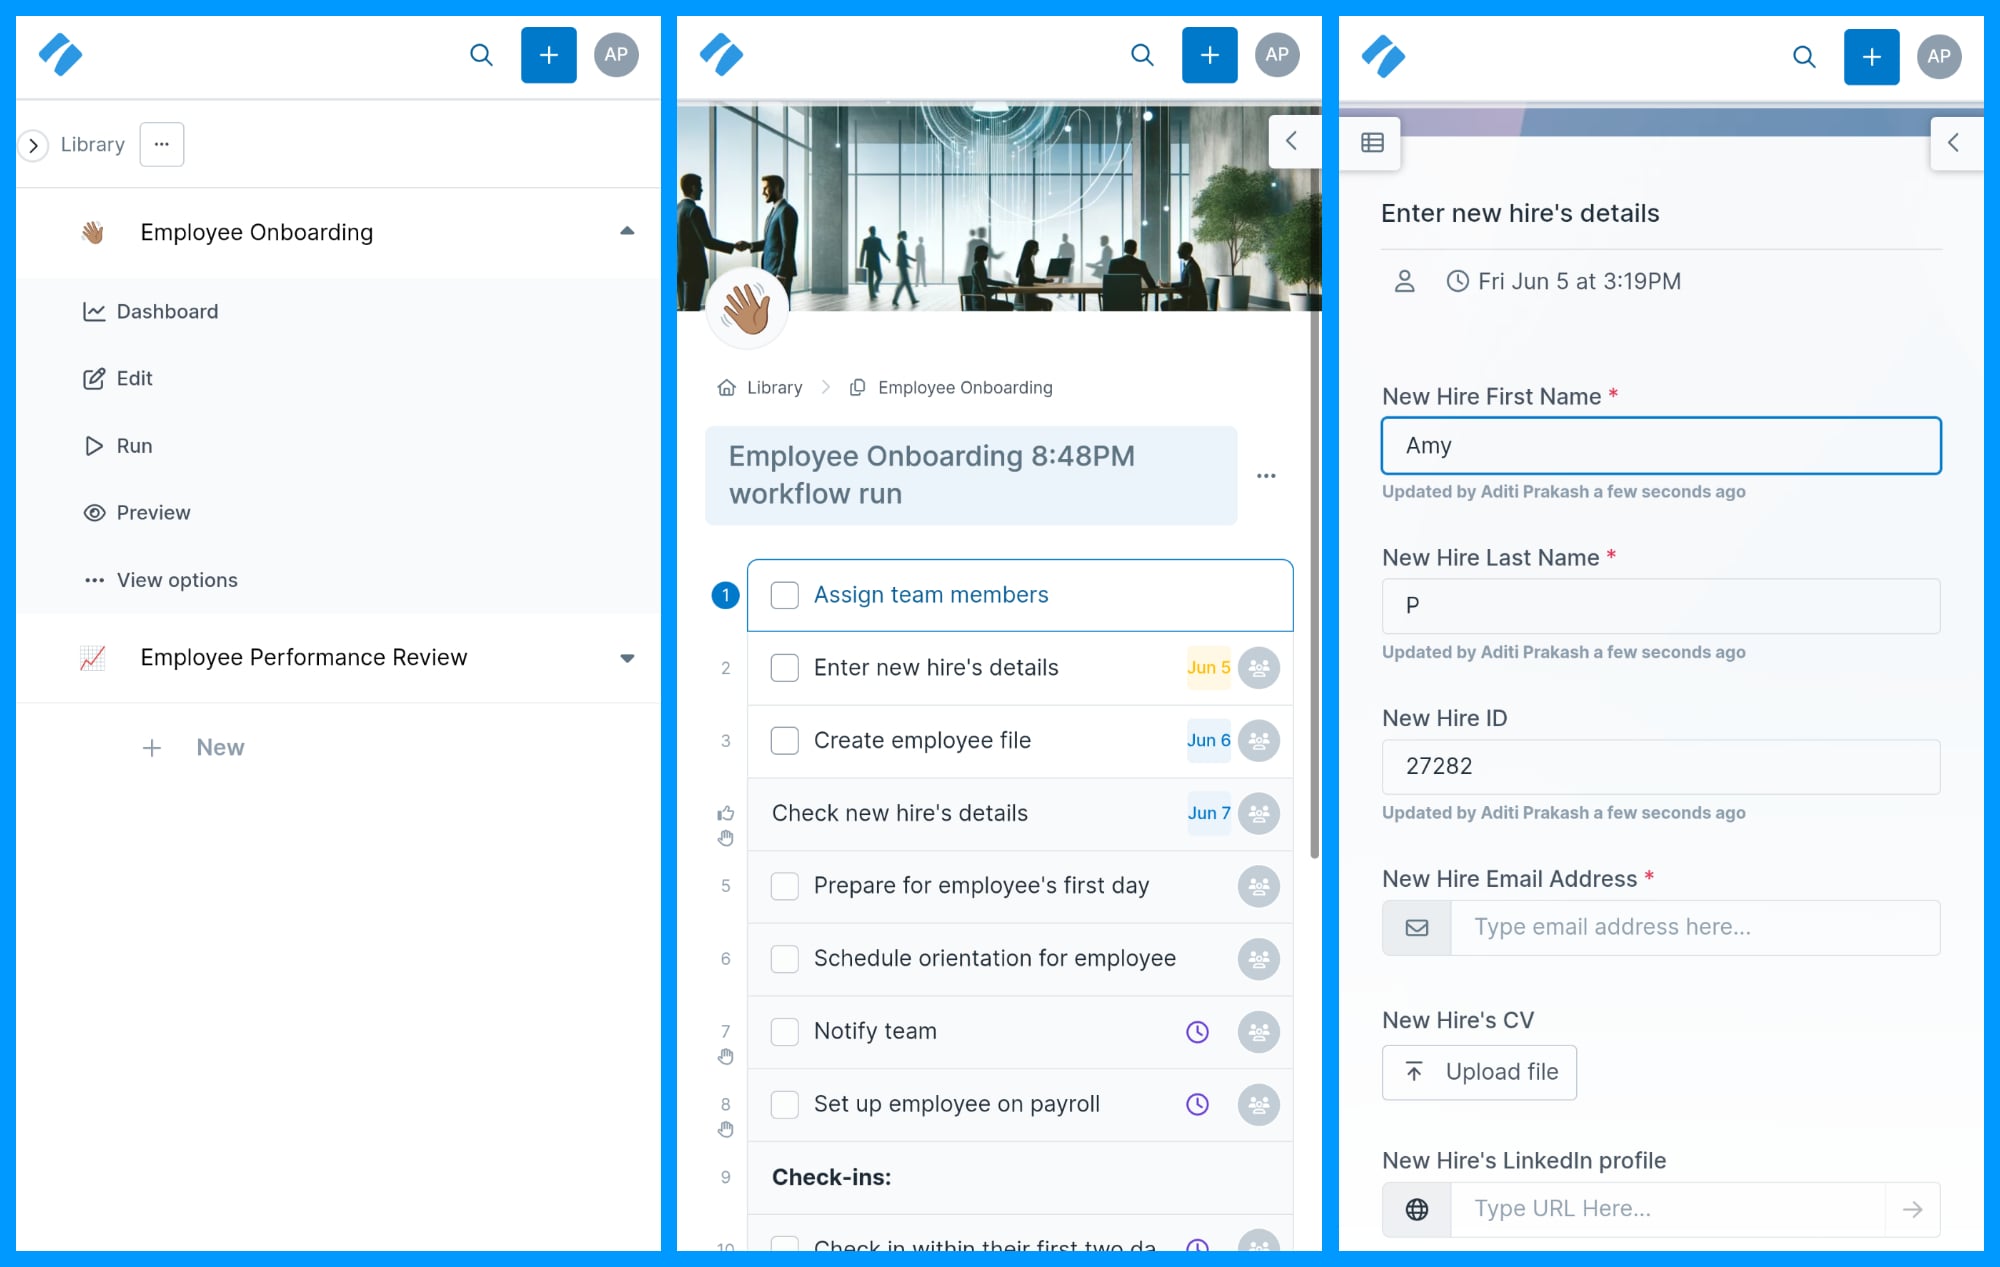This screenshot has height=1267, width=2000.
Task: Click blue plus button in right panel
Action: coord(1871,57)
